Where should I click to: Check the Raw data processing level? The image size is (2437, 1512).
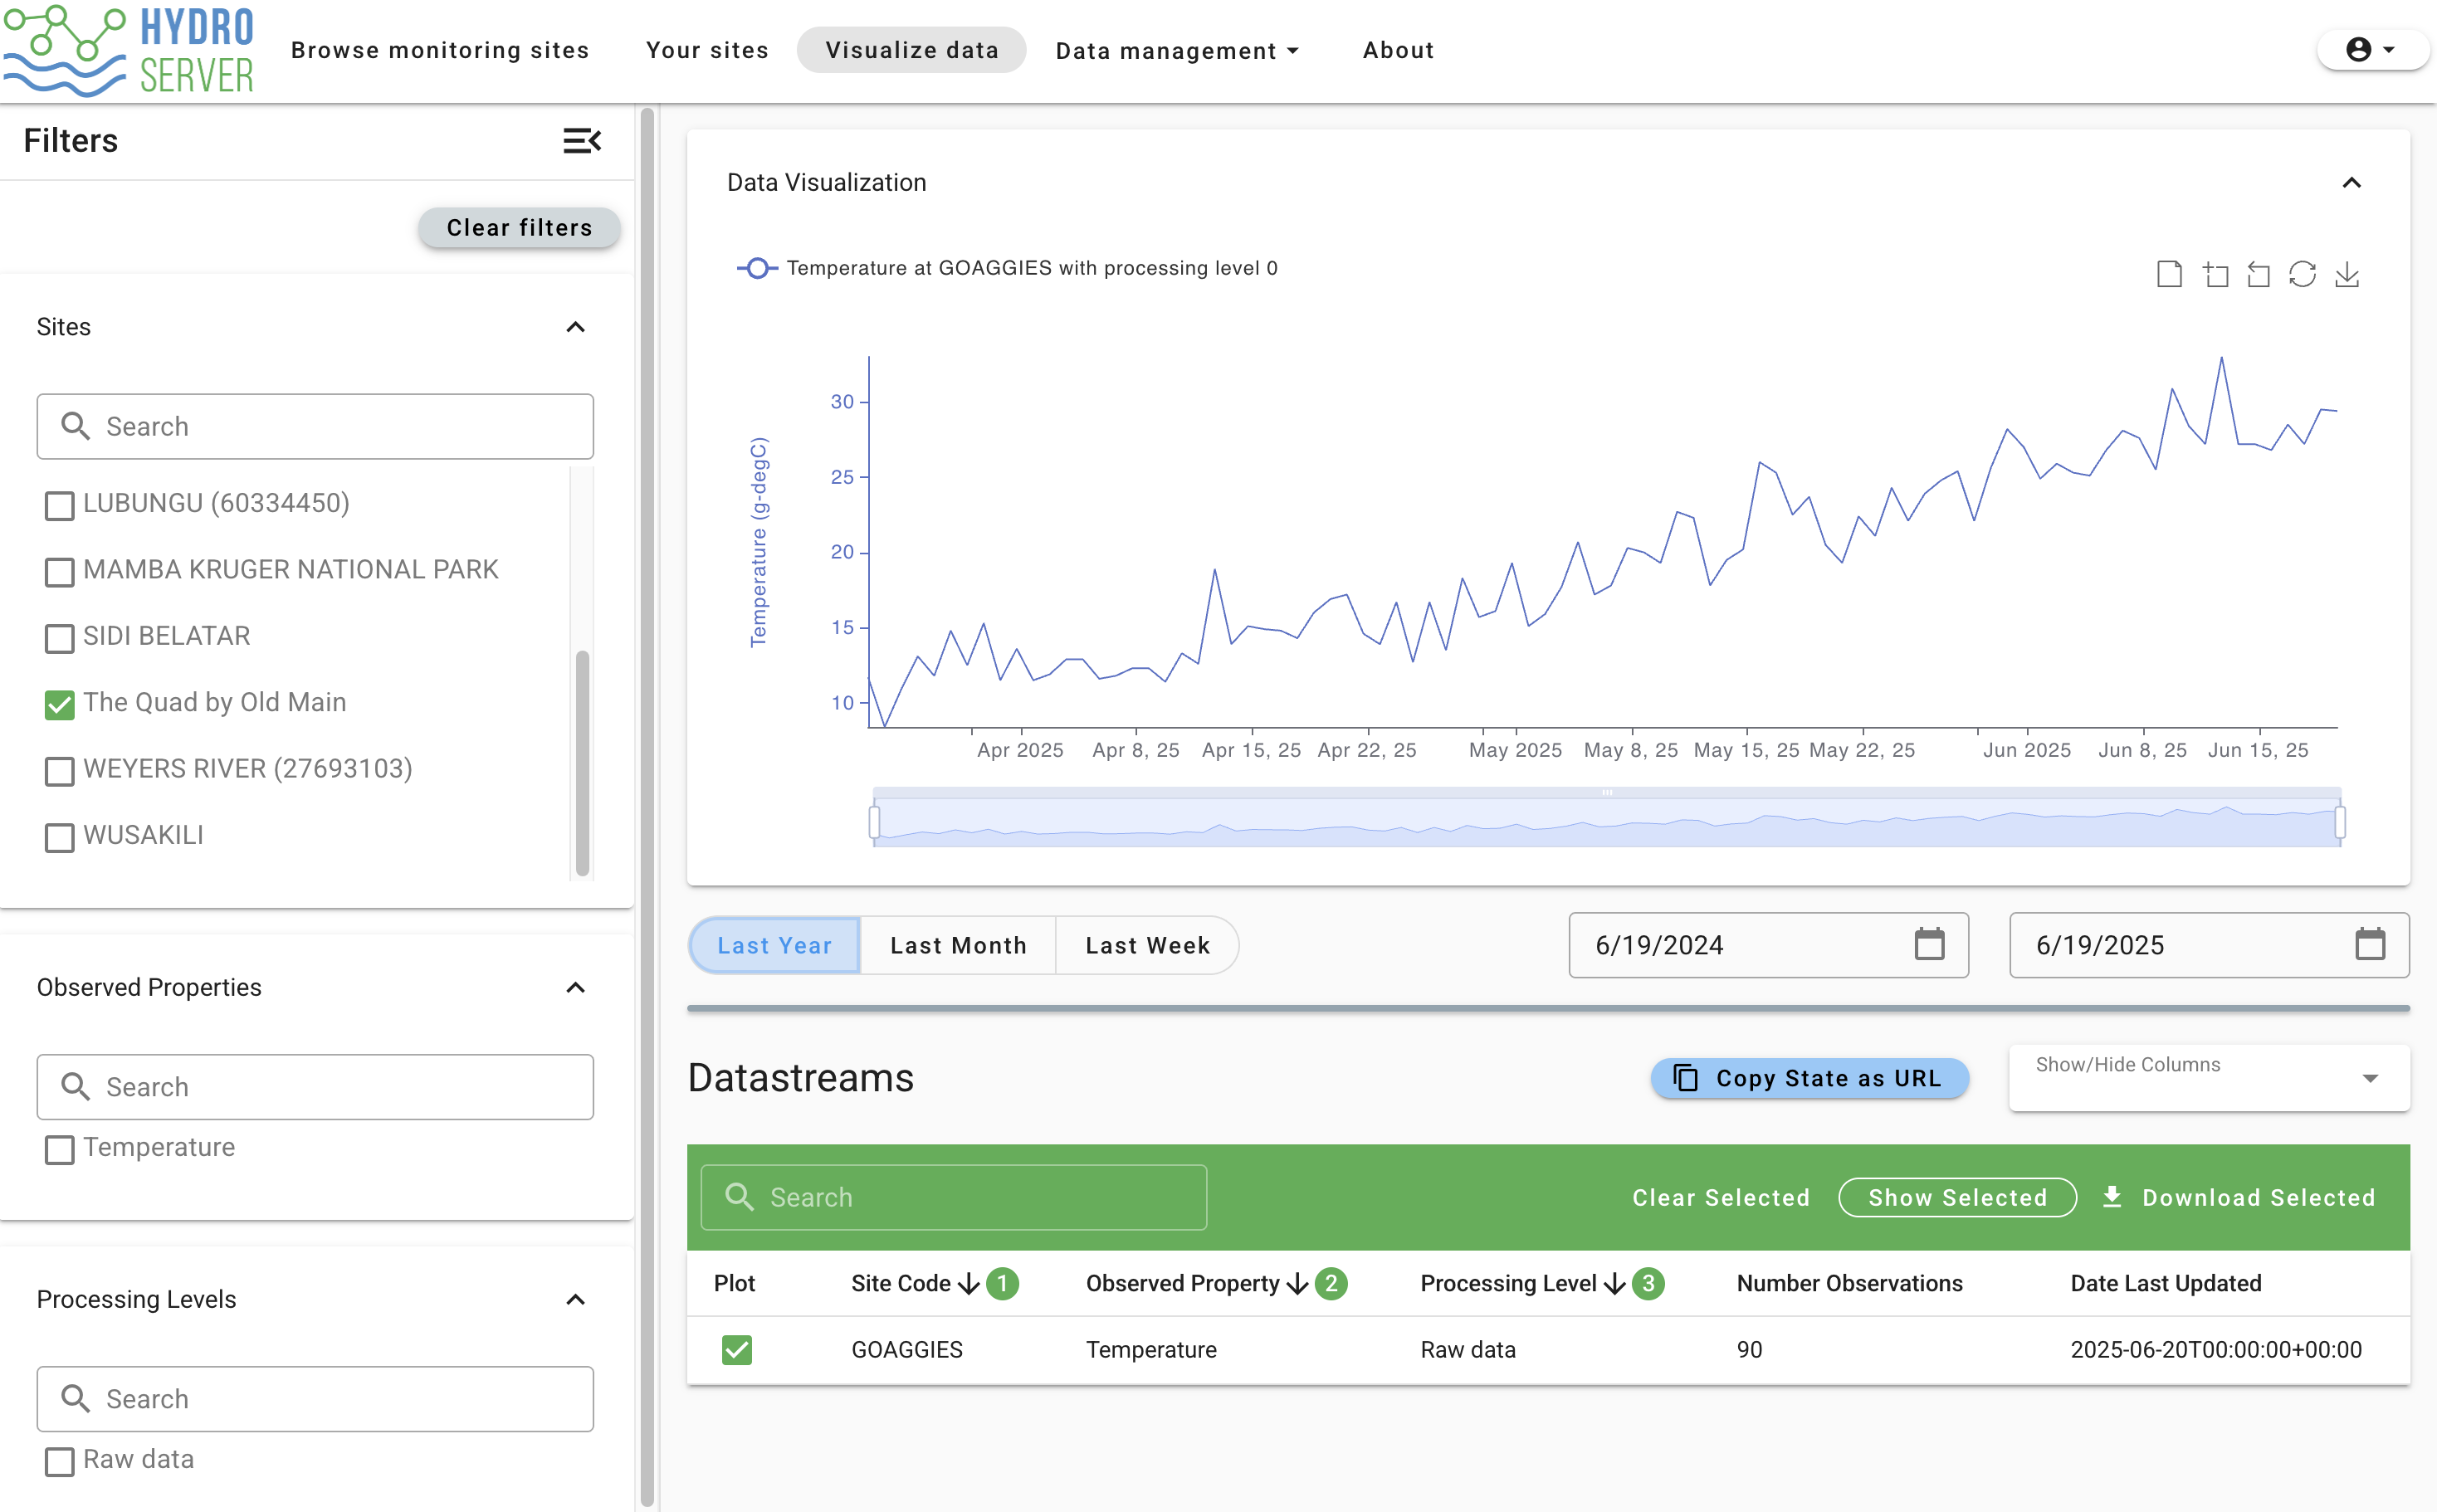59,1461
